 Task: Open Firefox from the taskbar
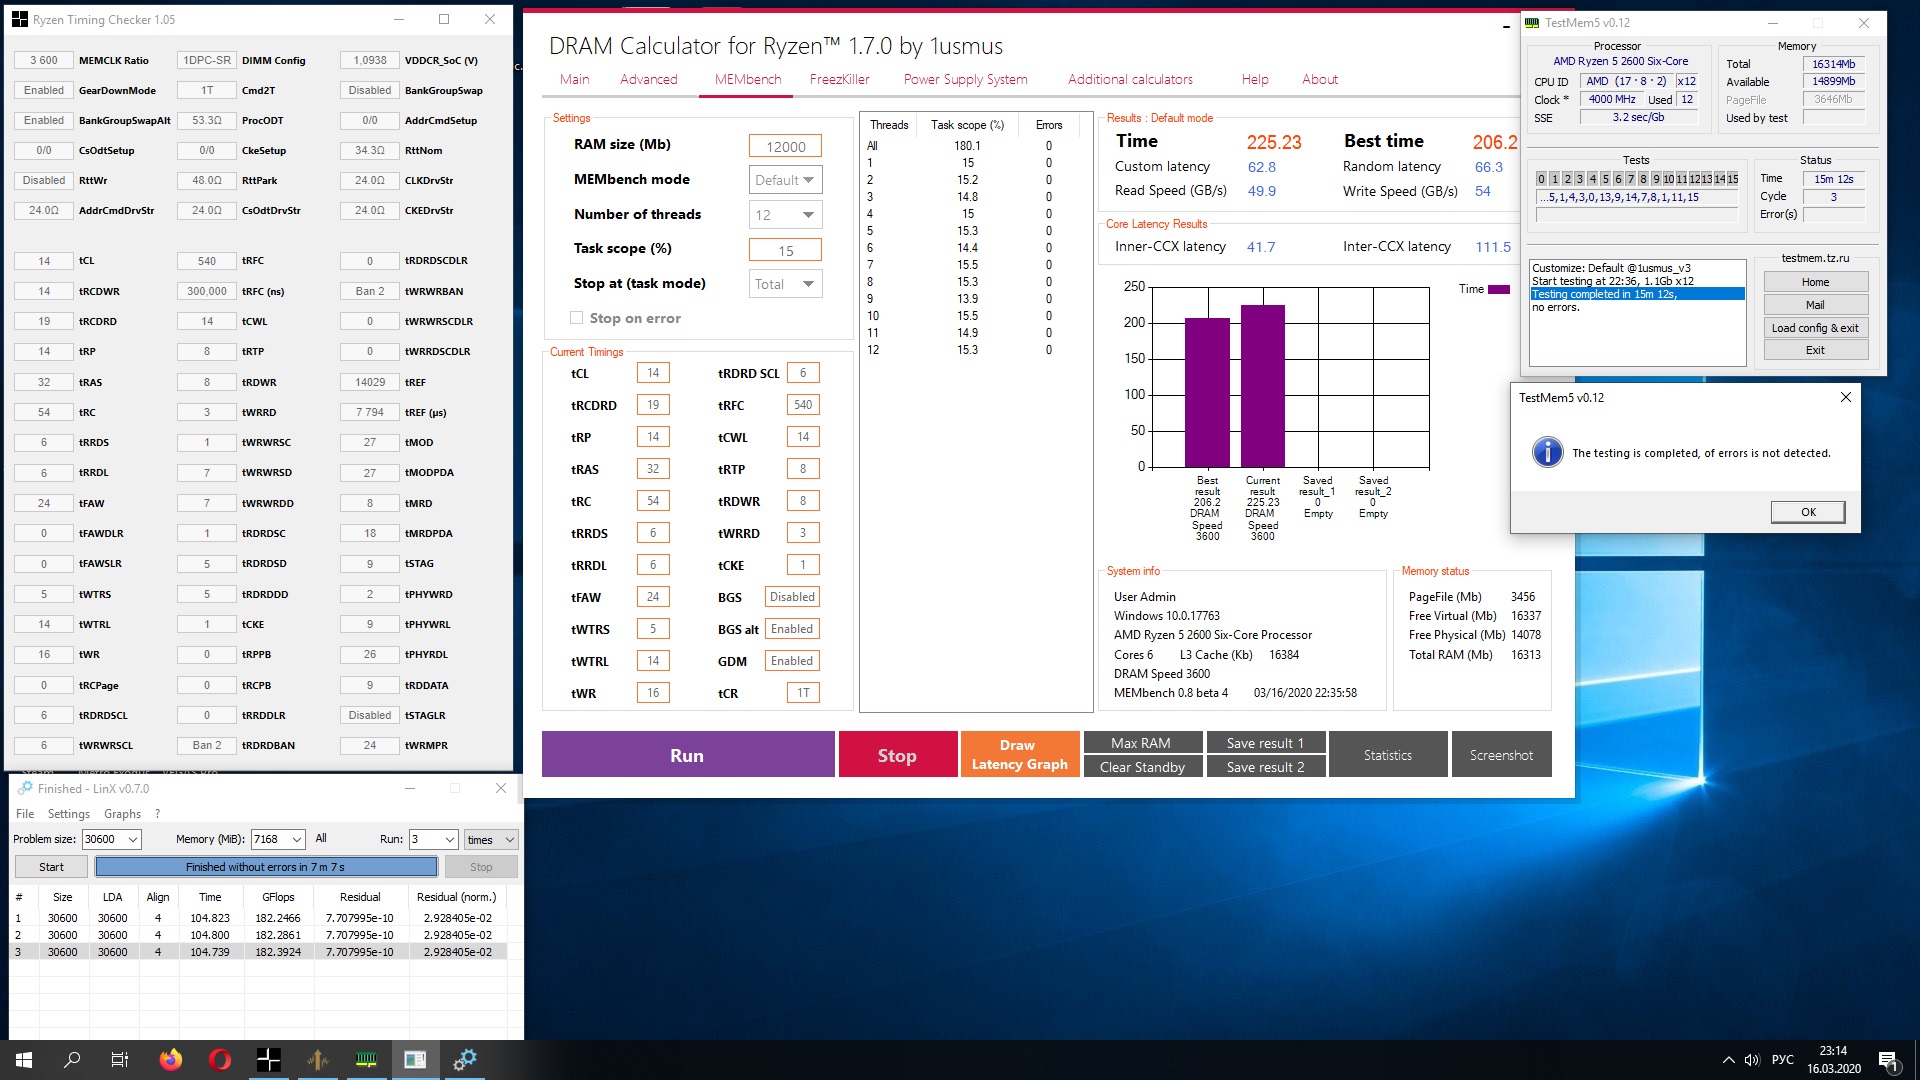pos(171,1060)
